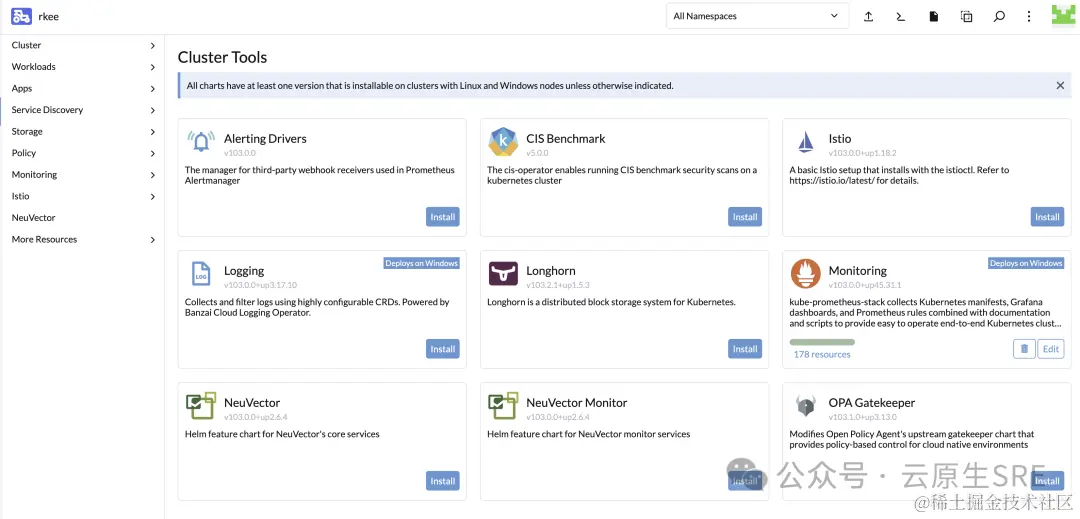Viewport: 1080px width, 519px height.
Task: Click the copy kubeconfig to clipboard icon
Action: tap(966, 17)
